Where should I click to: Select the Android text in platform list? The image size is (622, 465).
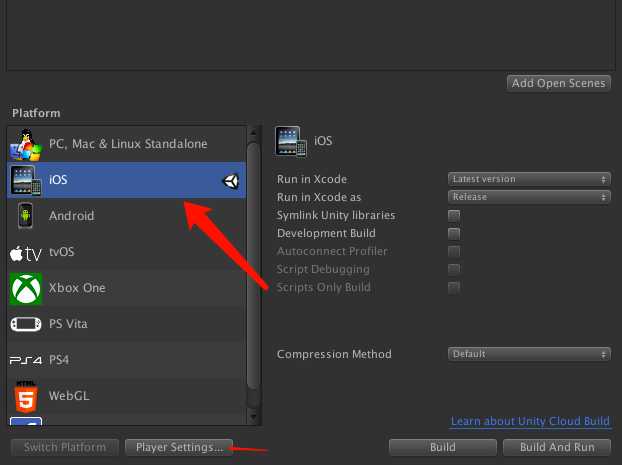coord(71,216)
